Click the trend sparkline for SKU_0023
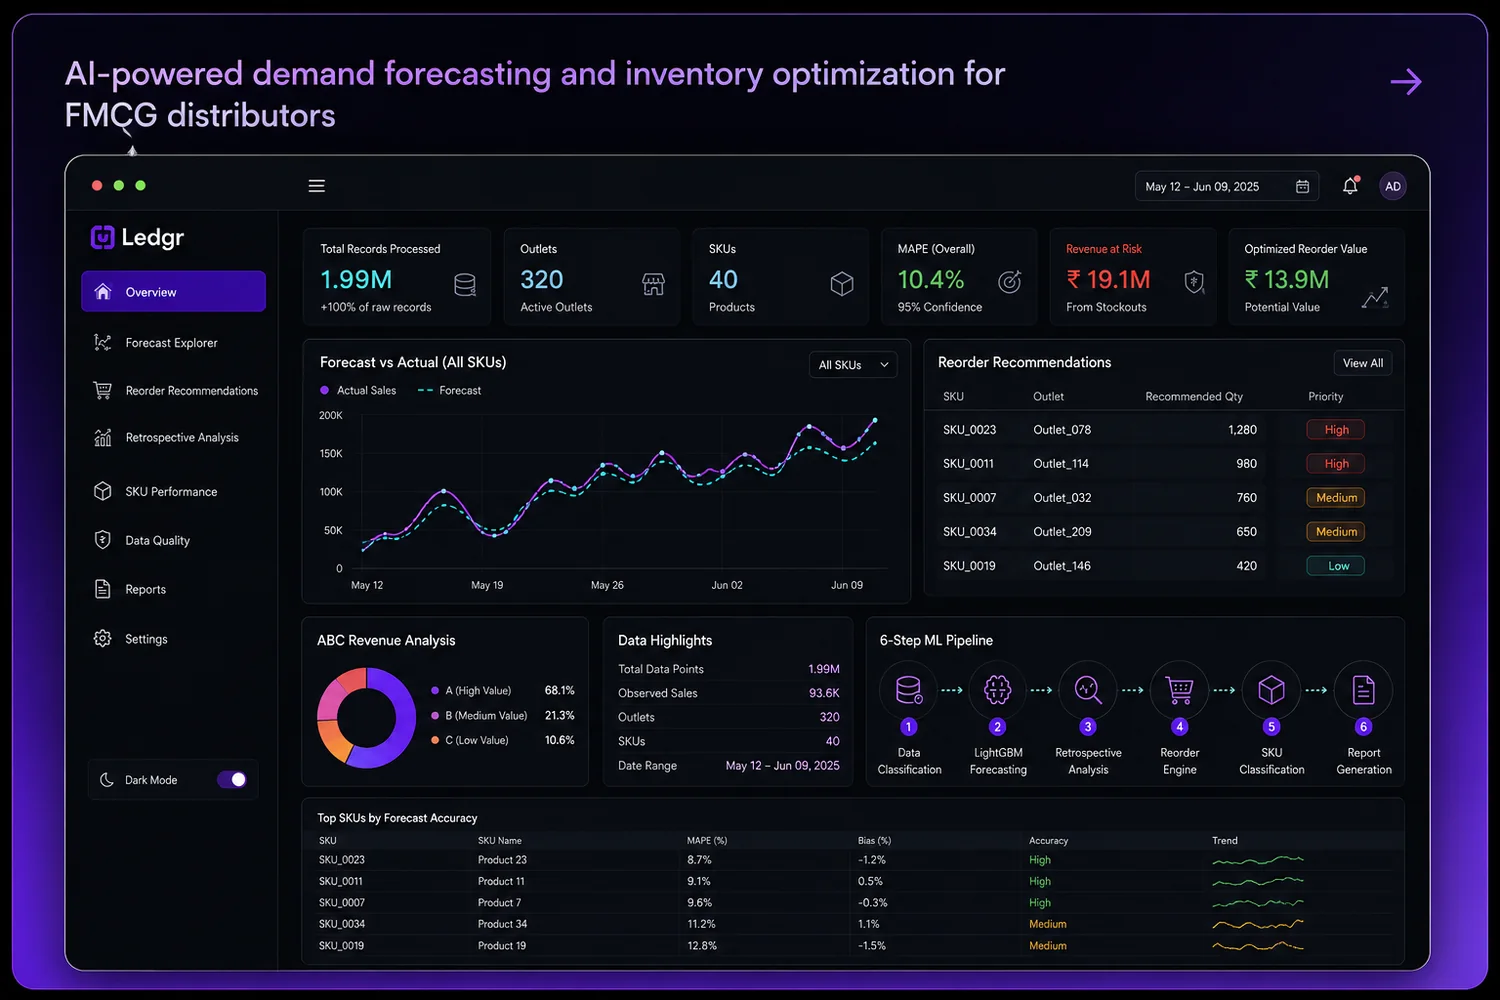The image size is (1500, 1000). (1258, 860)
